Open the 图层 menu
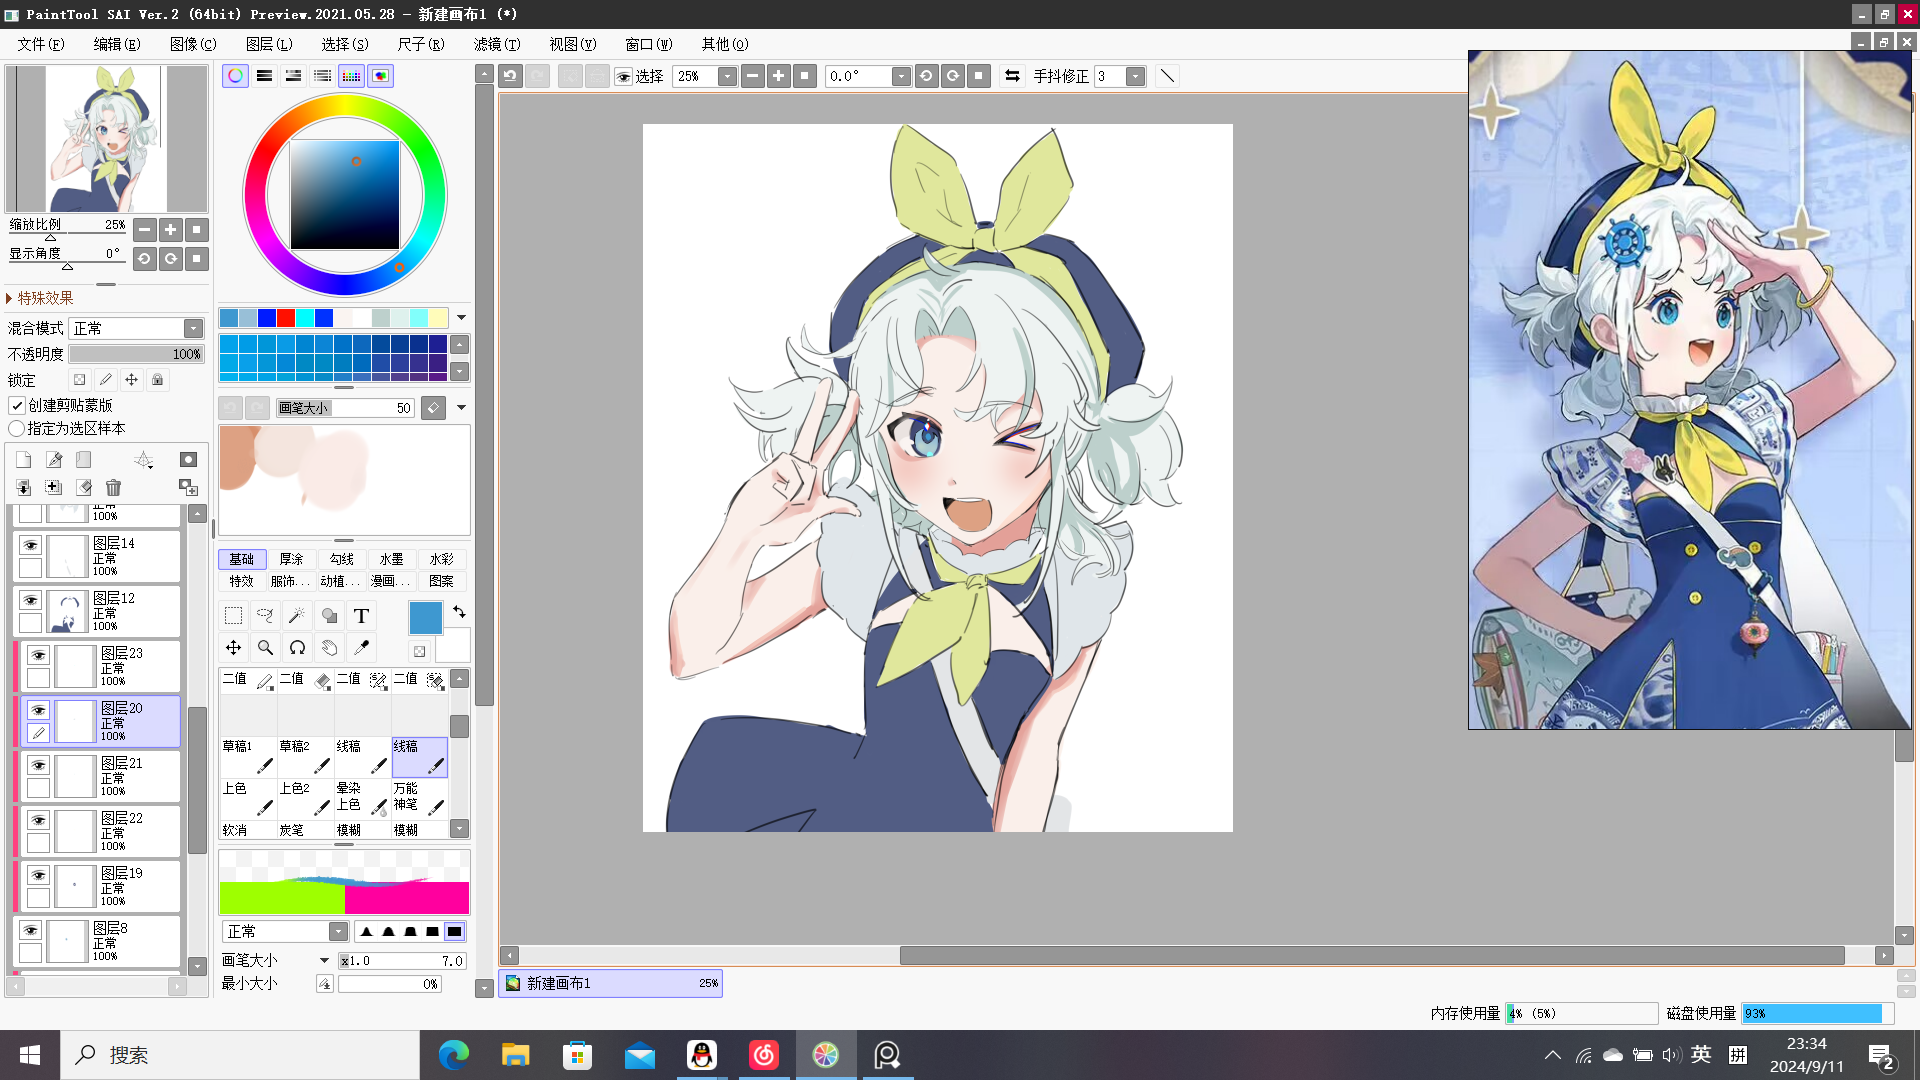This screenshot has width=1920, height=1080. [x=269, y=44]
